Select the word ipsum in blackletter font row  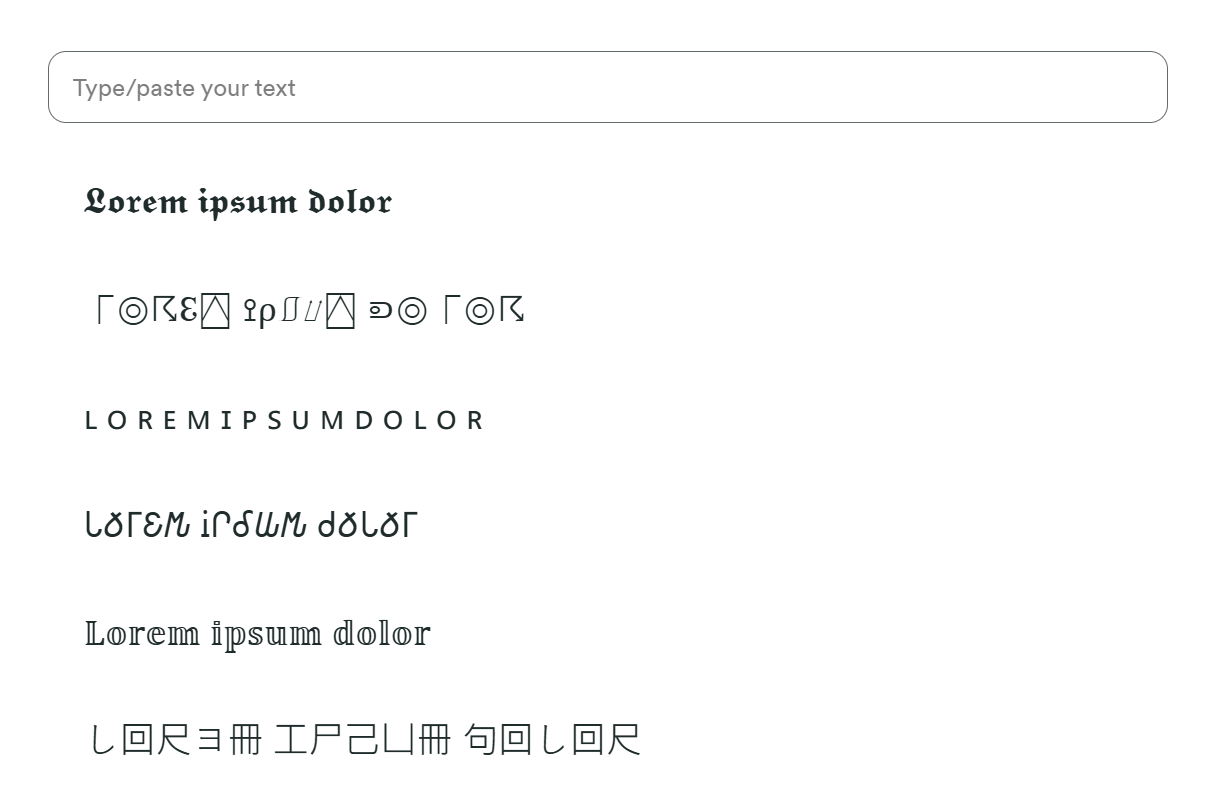tap(247, 203)
